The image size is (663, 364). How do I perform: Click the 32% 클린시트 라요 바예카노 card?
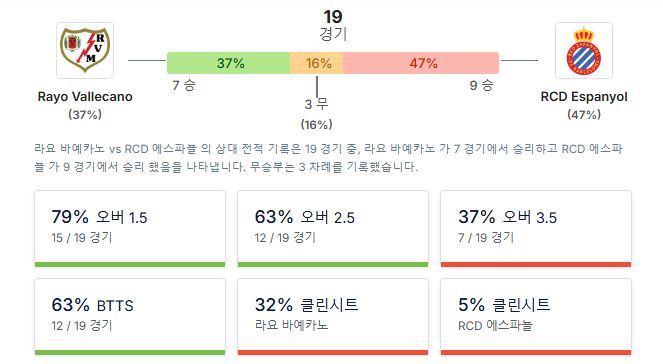click(333, 317)
